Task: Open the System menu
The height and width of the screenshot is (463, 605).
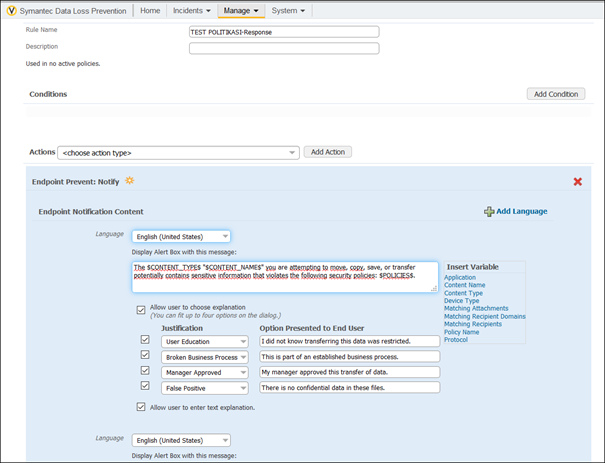Action: click(x=288, y=11)
